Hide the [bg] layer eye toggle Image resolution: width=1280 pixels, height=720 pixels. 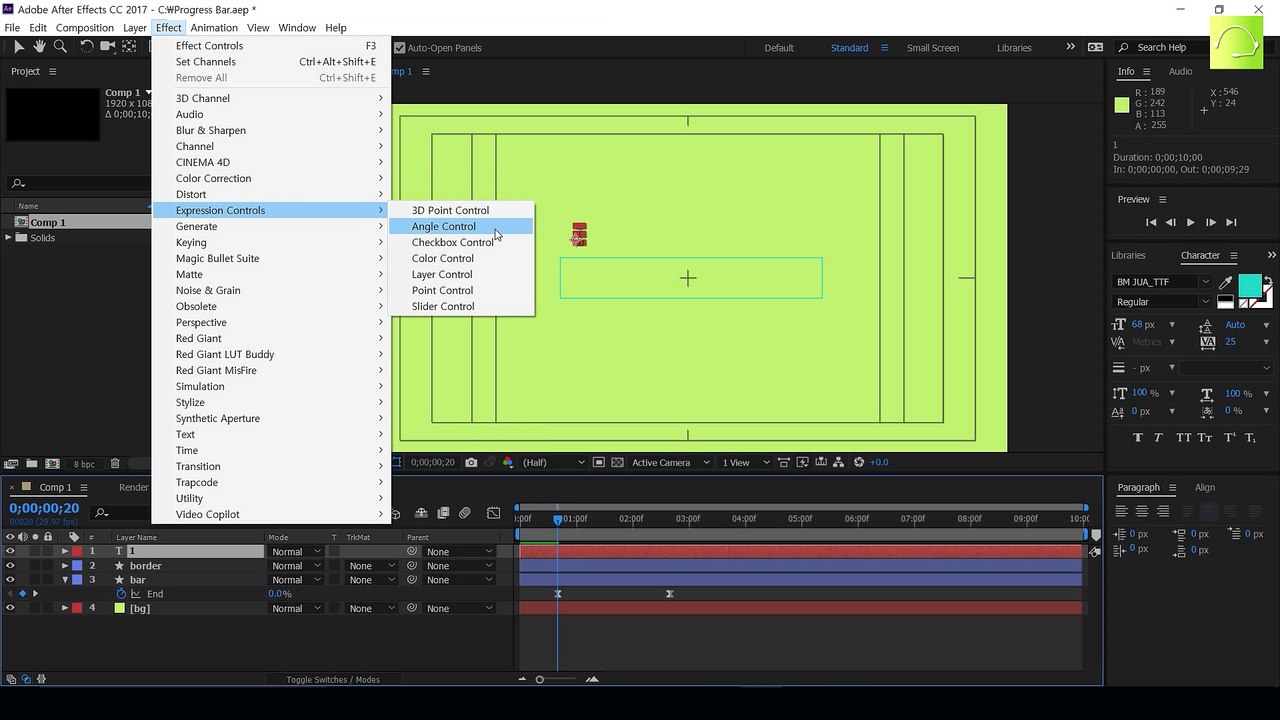pos(10,608)
